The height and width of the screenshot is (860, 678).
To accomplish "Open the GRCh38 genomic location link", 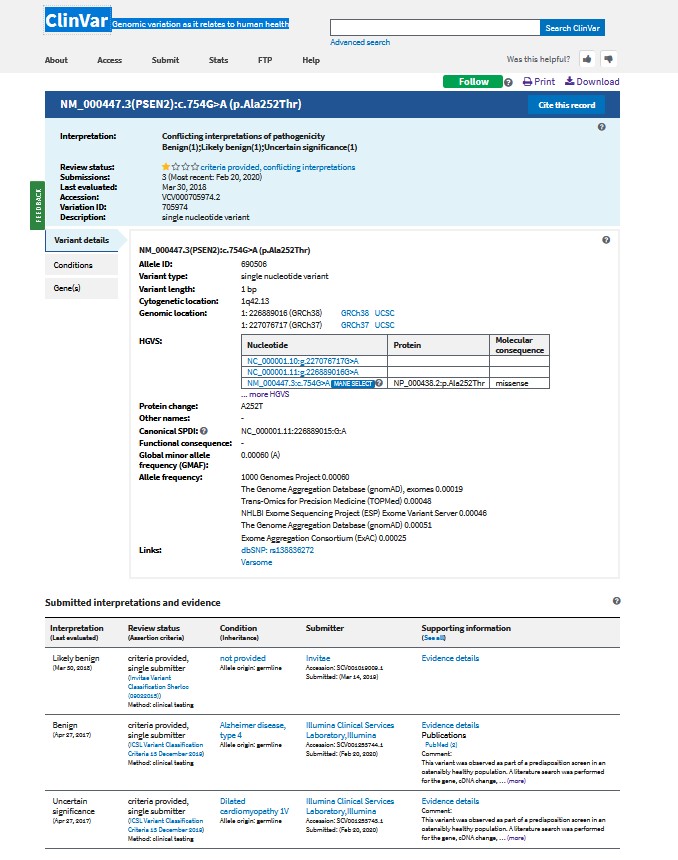I will (355, 313).
